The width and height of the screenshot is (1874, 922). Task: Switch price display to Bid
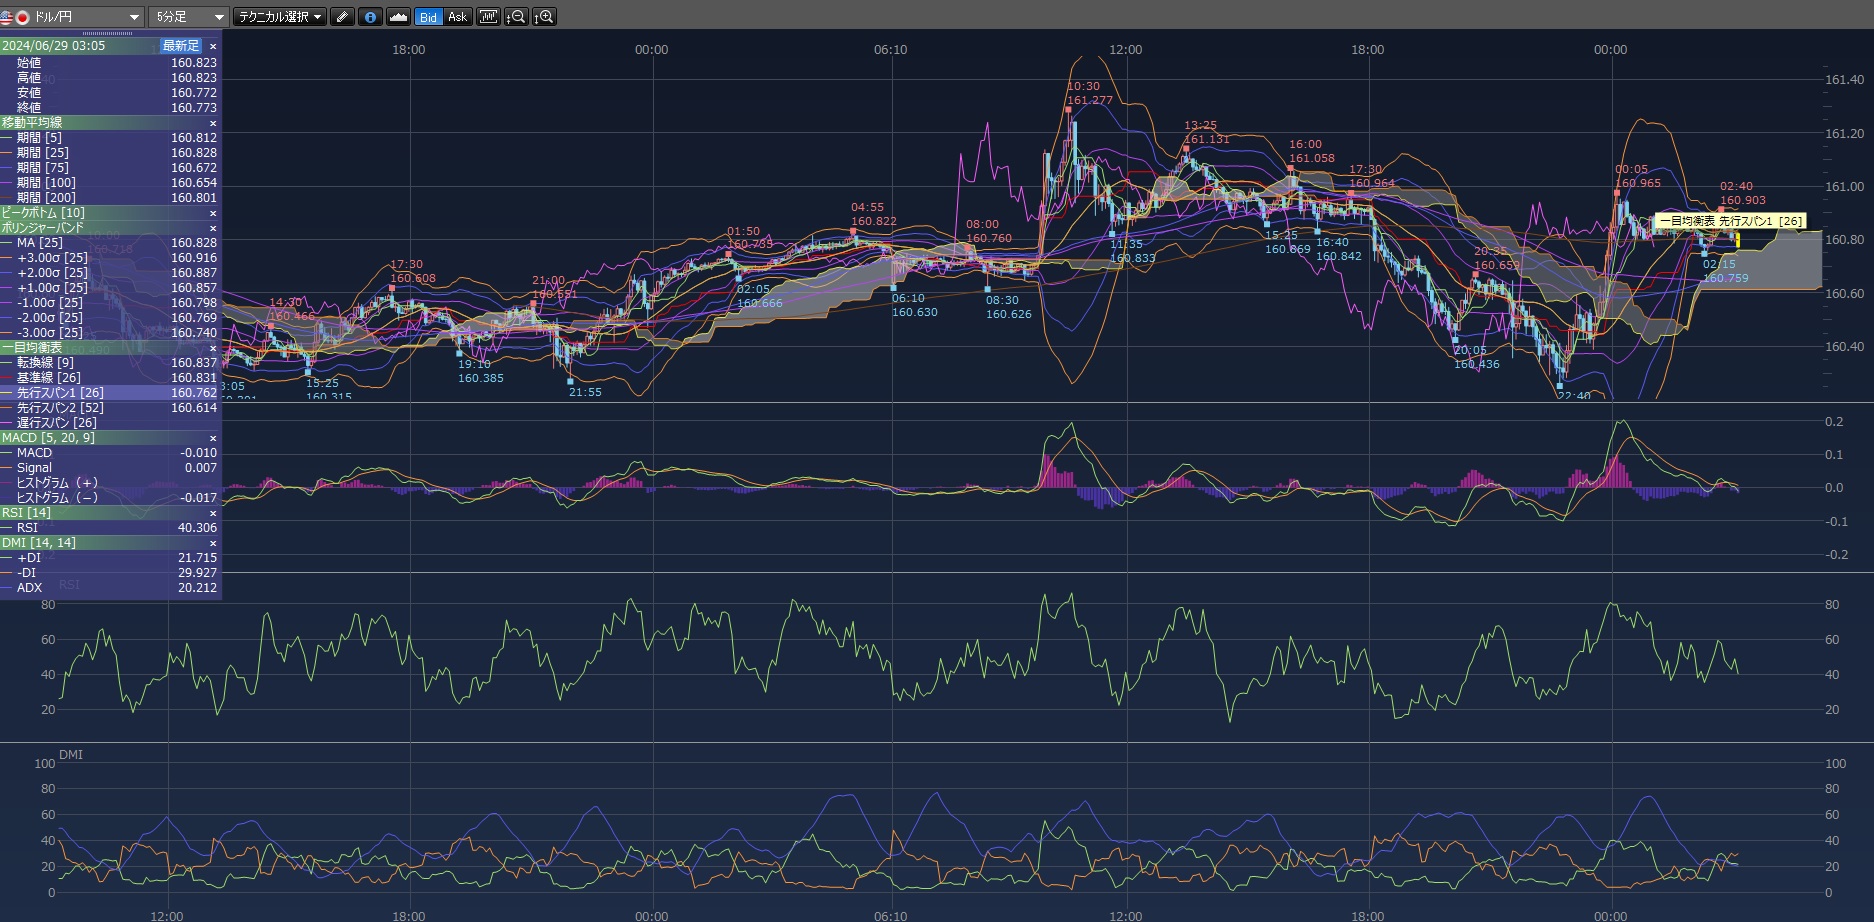click(x=428, y=17)
